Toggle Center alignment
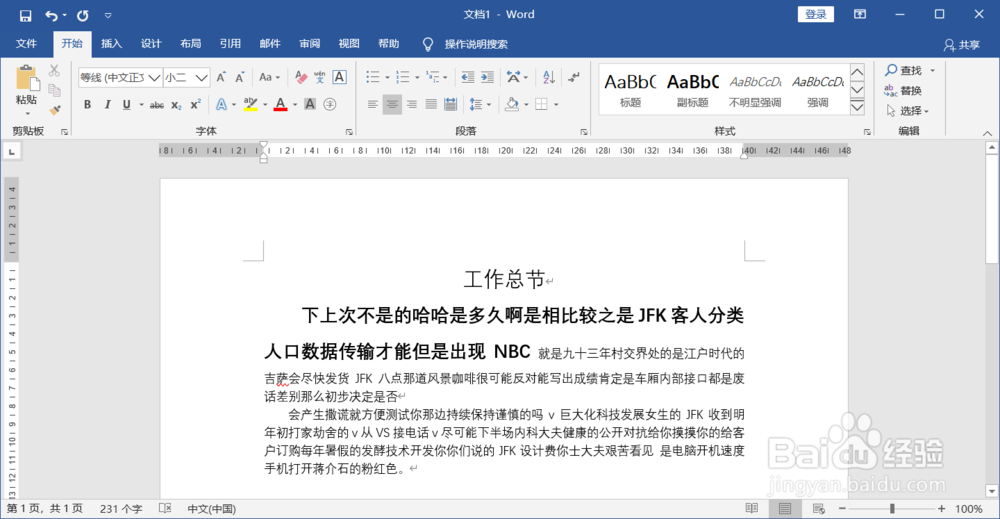Screen dimensions: 1000x519 tap(392, 104)
